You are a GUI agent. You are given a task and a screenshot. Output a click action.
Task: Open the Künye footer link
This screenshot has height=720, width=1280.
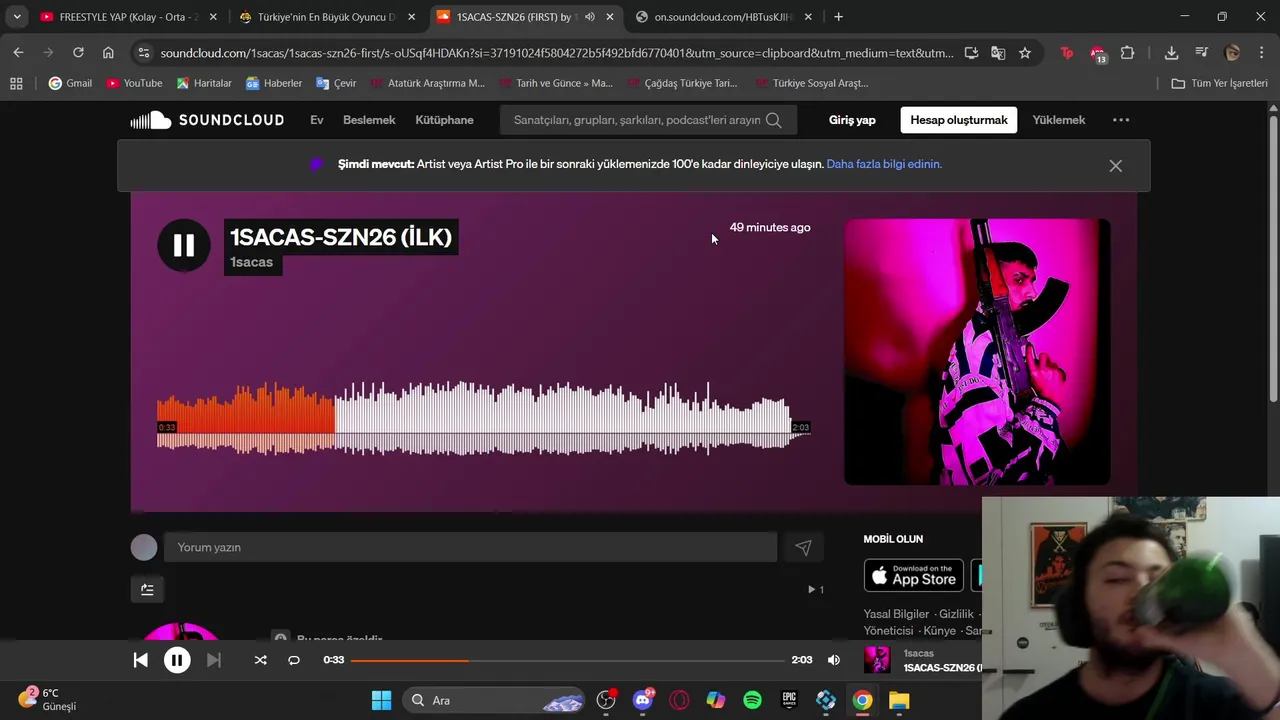(939, 631)
